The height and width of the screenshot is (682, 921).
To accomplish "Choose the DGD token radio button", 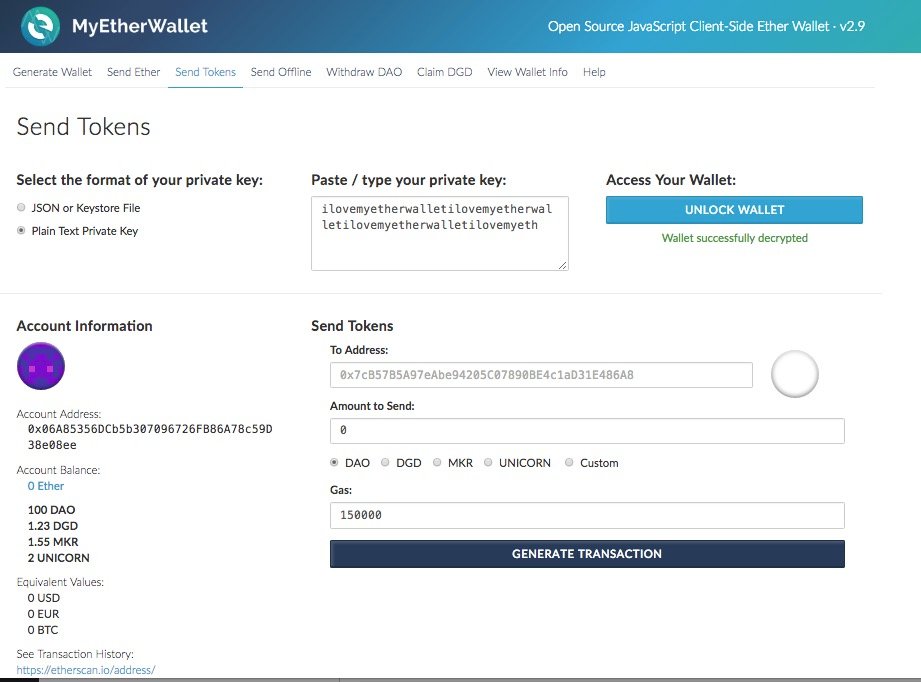I will [x=385, y=462].
